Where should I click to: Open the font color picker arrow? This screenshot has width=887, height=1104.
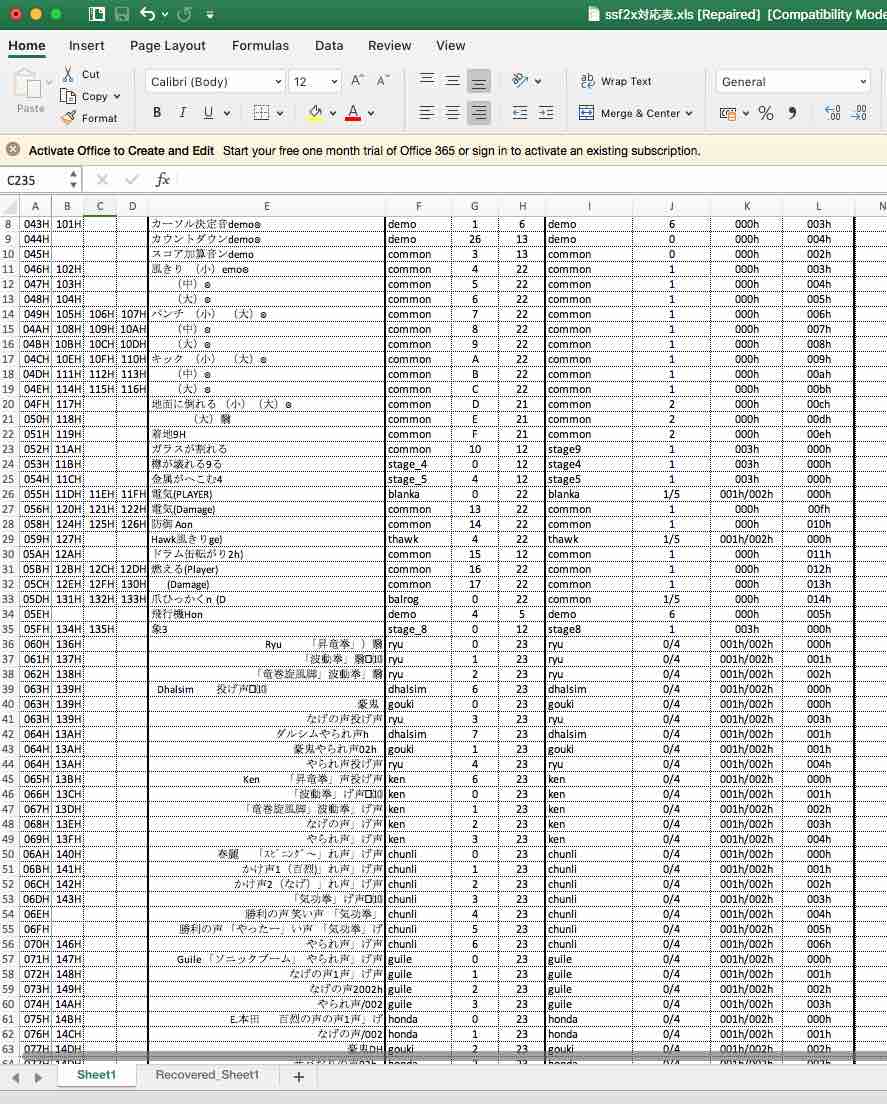371,113
